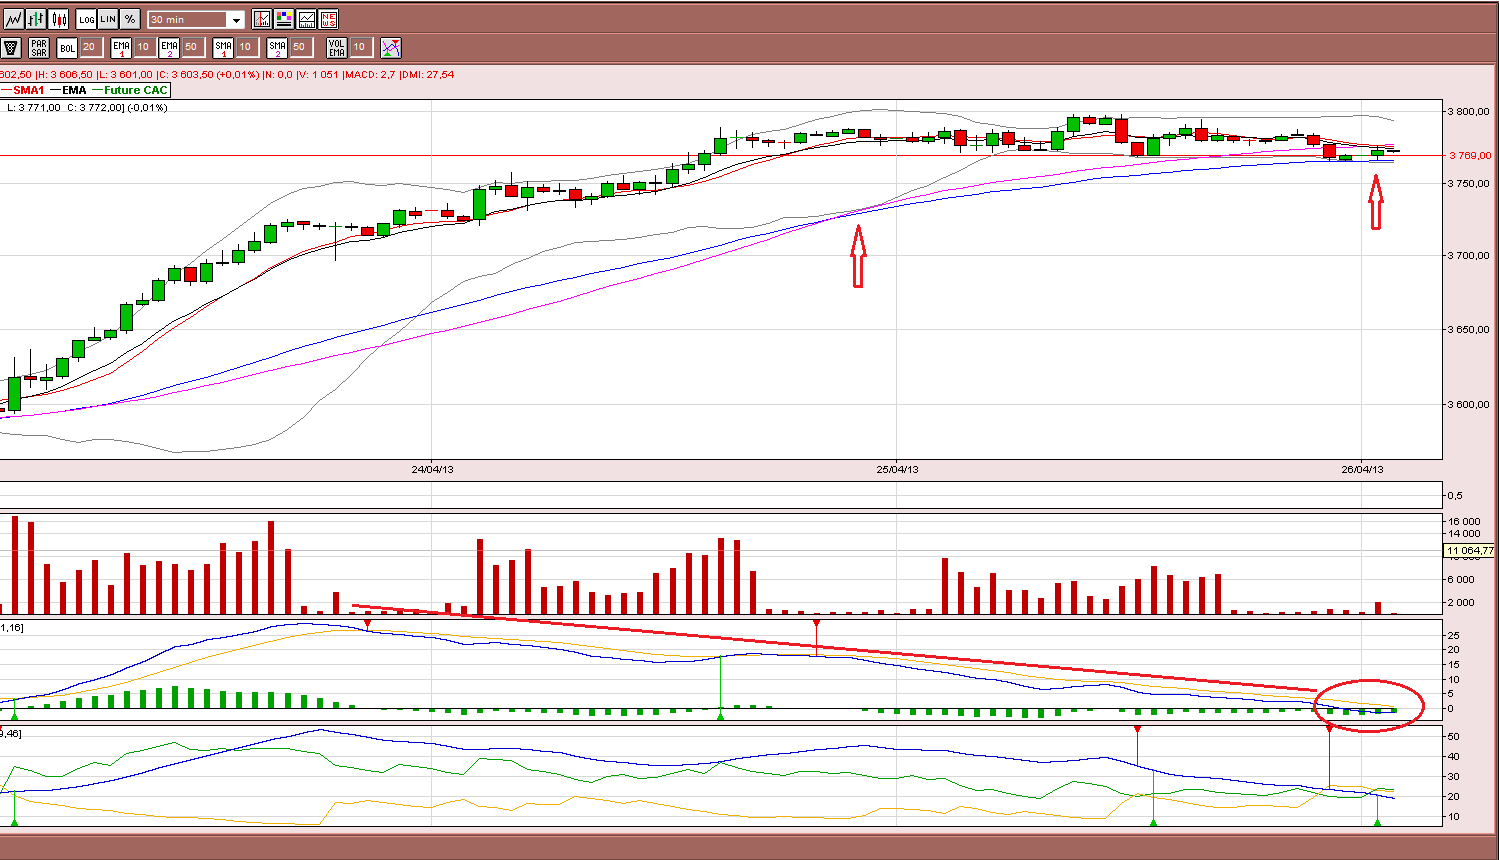Toggle the BOL Bollinger bands button

[67, 47]
